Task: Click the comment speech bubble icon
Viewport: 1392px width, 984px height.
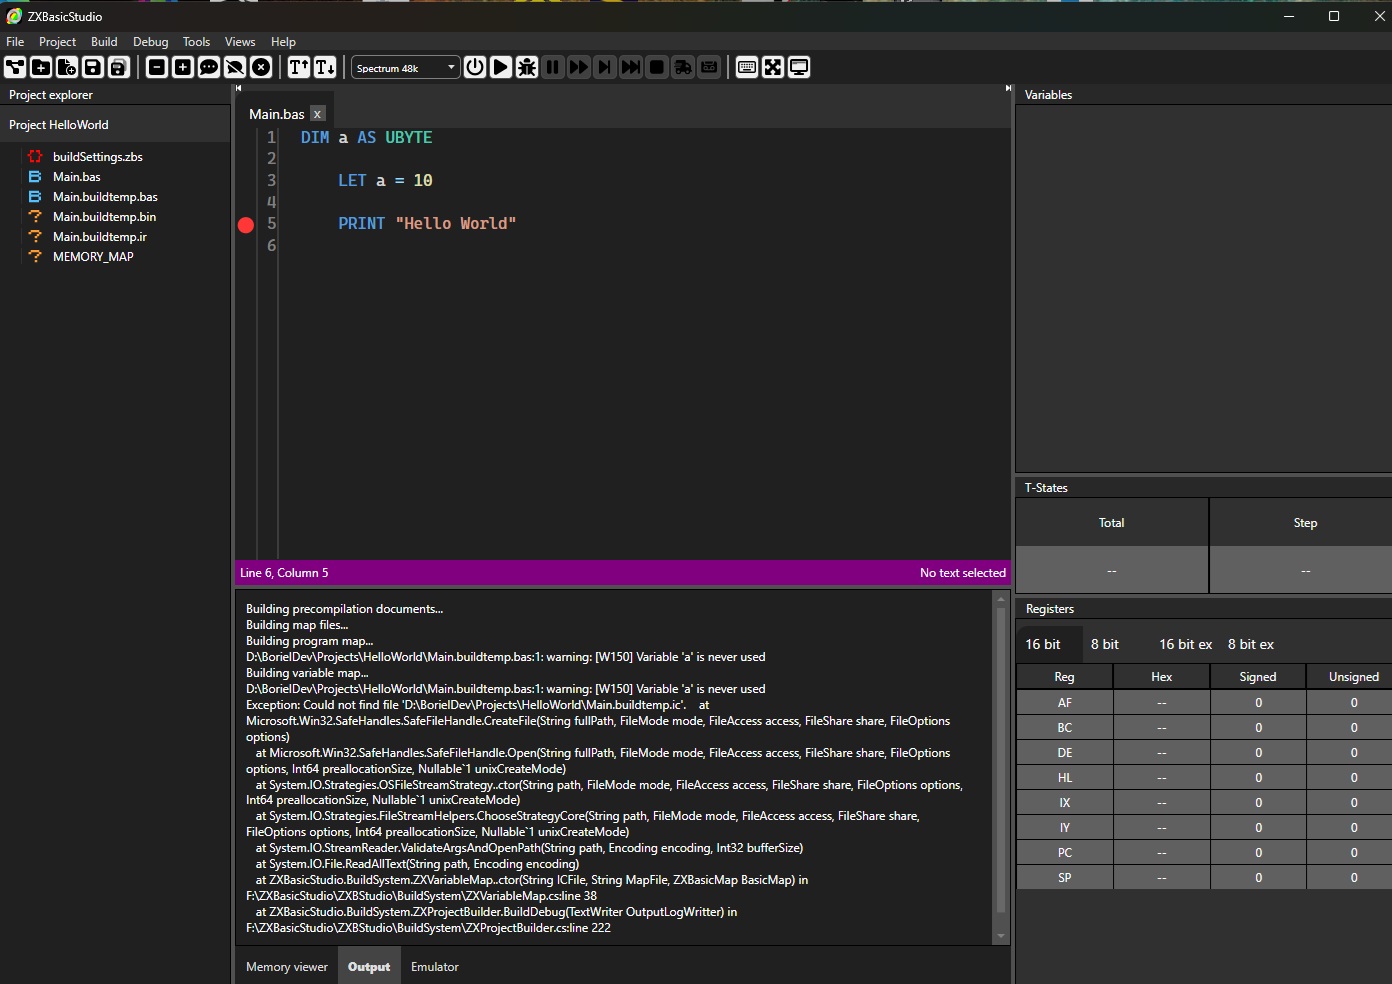Action: pos(209,67)
